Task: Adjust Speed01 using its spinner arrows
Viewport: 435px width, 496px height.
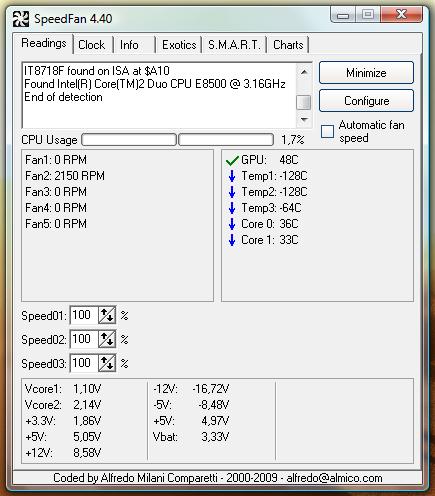Action: (107, 315)
